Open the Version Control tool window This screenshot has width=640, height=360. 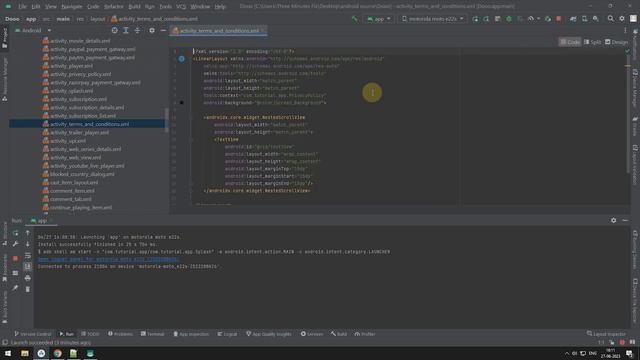[x=33, y=334]
